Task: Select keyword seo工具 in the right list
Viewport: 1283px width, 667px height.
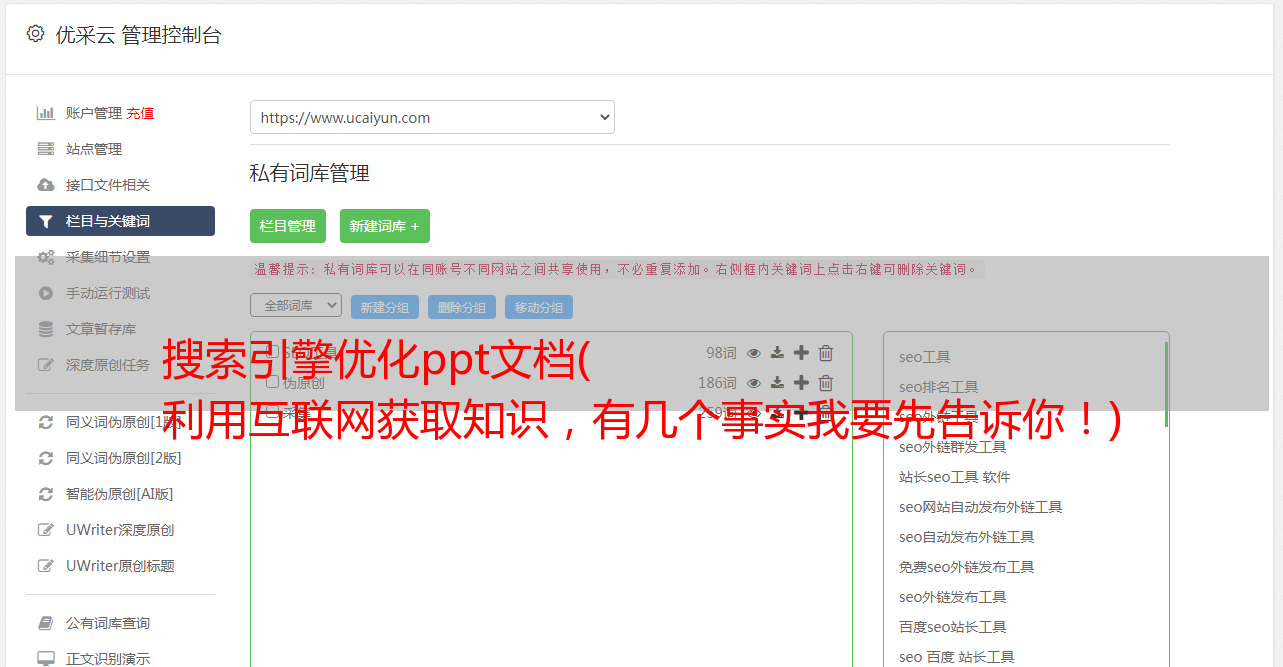Action: (x=924, y=357)
